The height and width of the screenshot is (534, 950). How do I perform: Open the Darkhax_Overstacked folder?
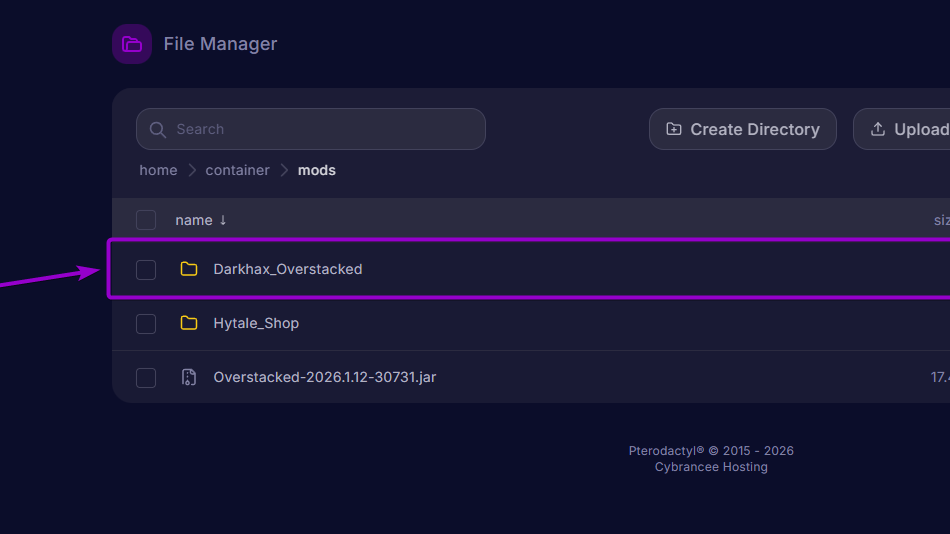pyautogui.click(x=288, y=269)
